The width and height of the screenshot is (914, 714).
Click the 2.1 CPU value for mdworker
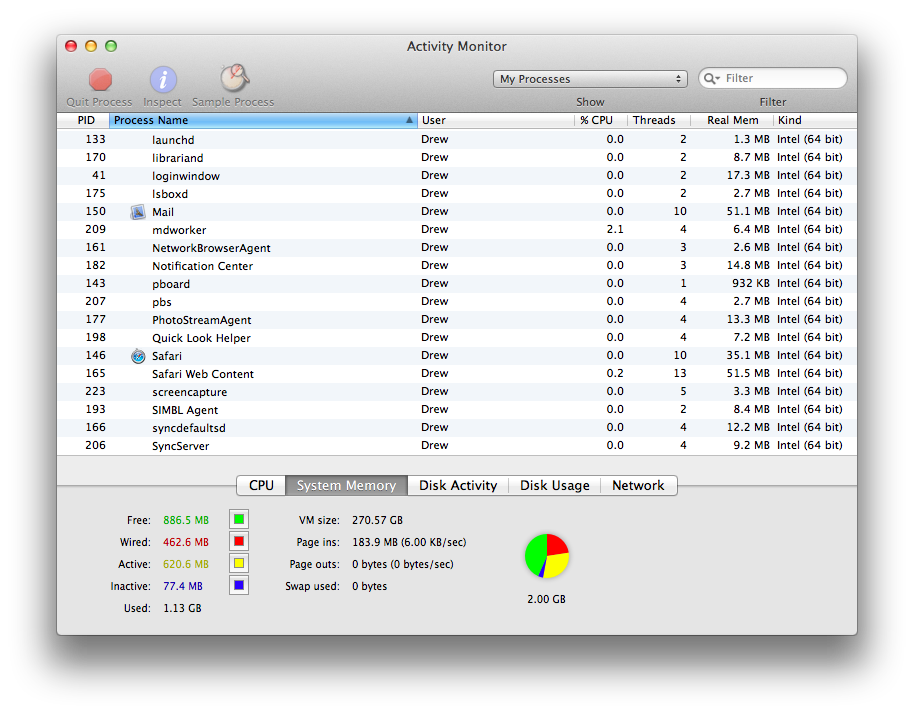(615, 230)
